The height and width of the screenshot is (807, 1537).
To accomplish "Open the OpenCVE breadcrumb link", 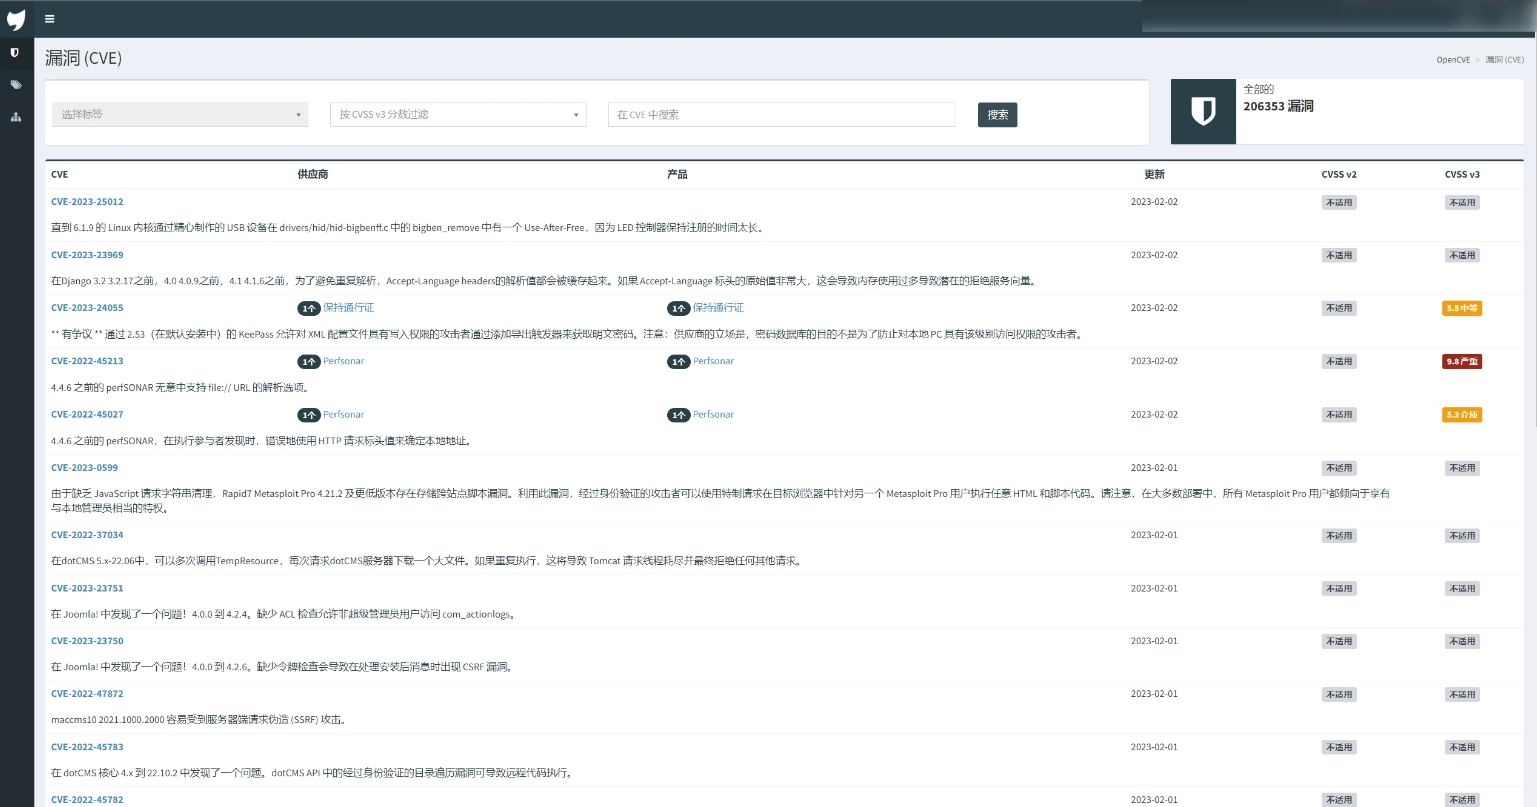I will (x=1453, y=60).
